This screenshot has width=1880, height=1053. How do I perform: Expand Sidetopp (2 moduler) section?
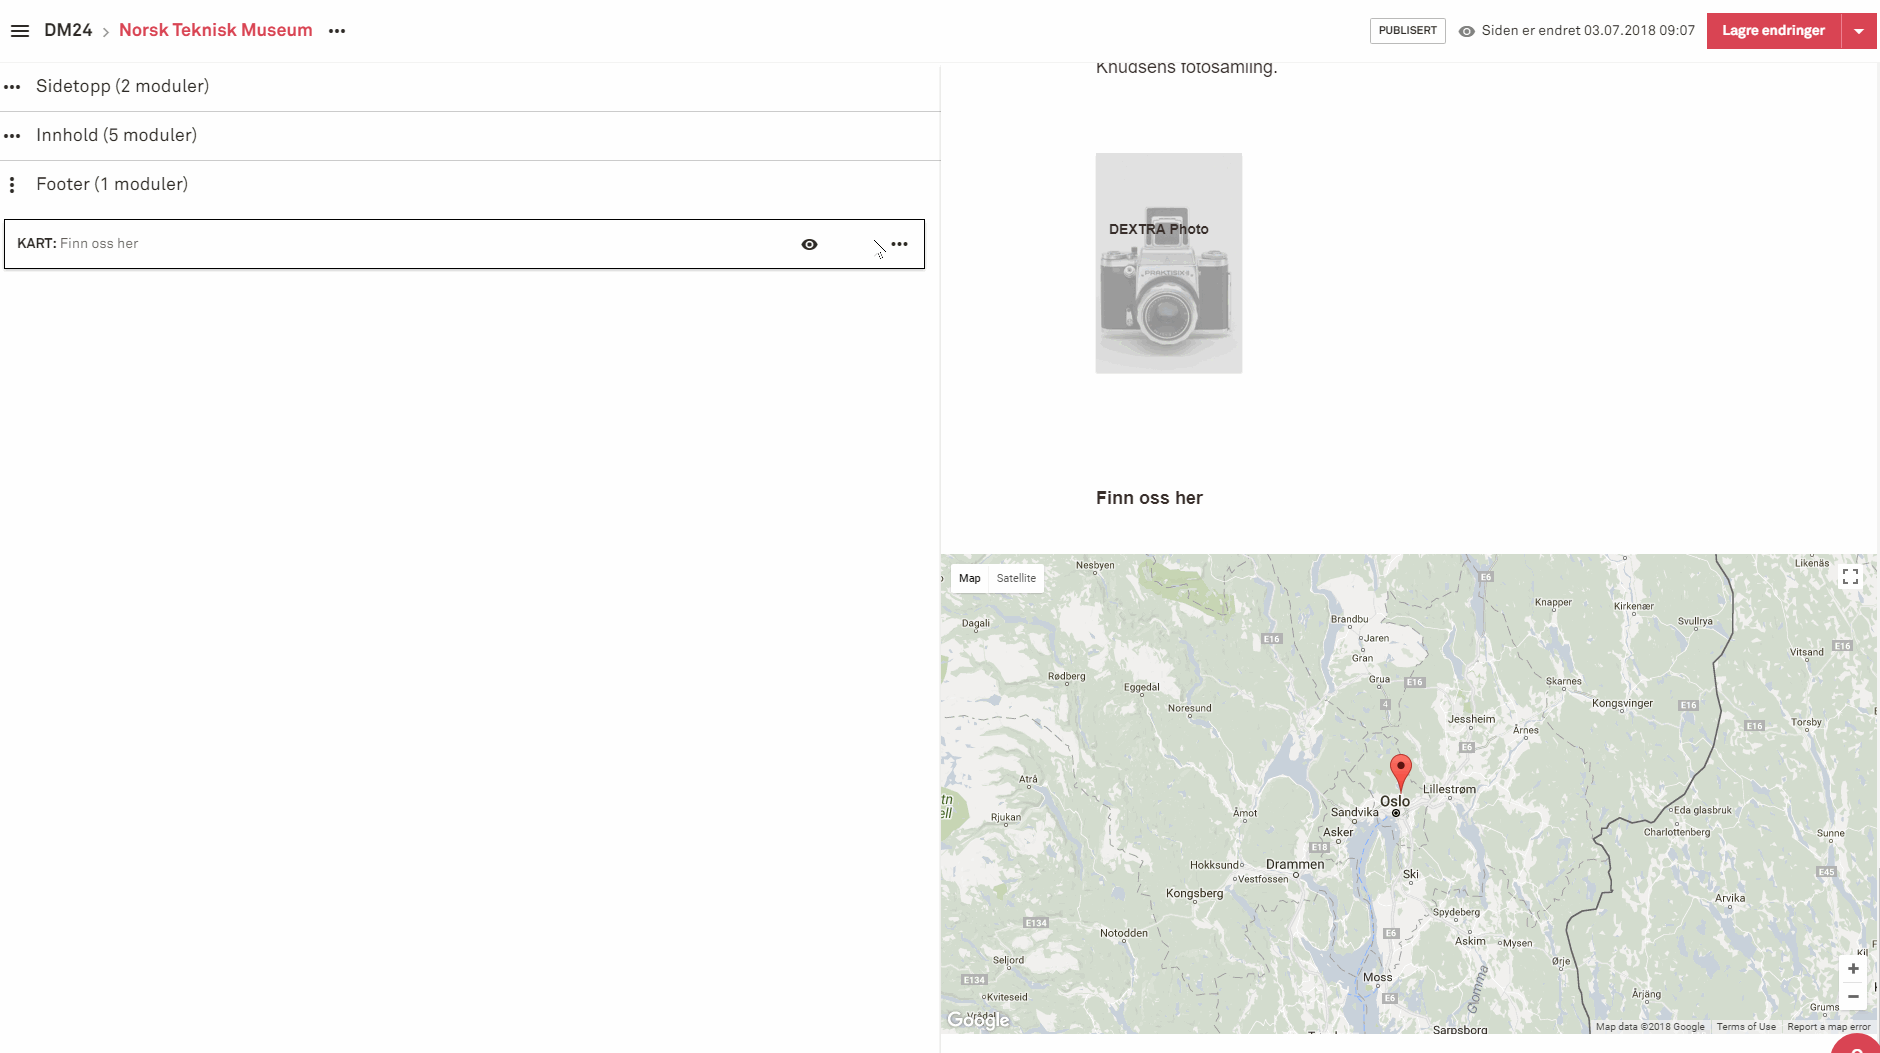point(122,86)
